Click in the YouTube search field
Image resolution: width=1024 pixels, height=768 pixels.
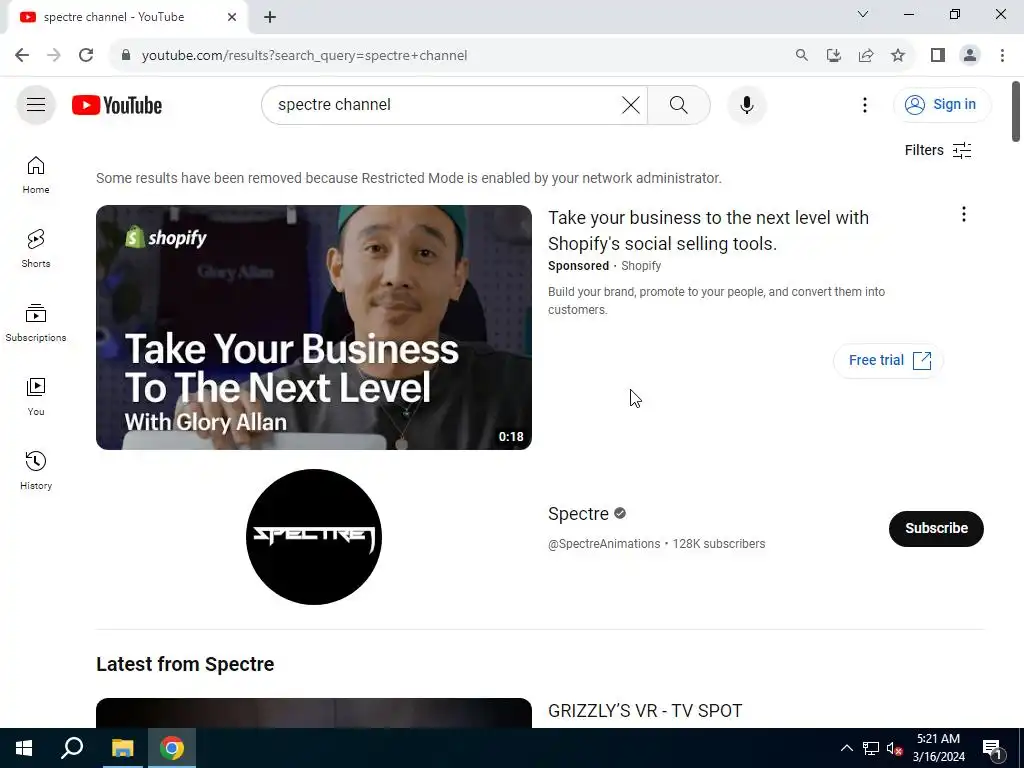(x=444, y=104)
